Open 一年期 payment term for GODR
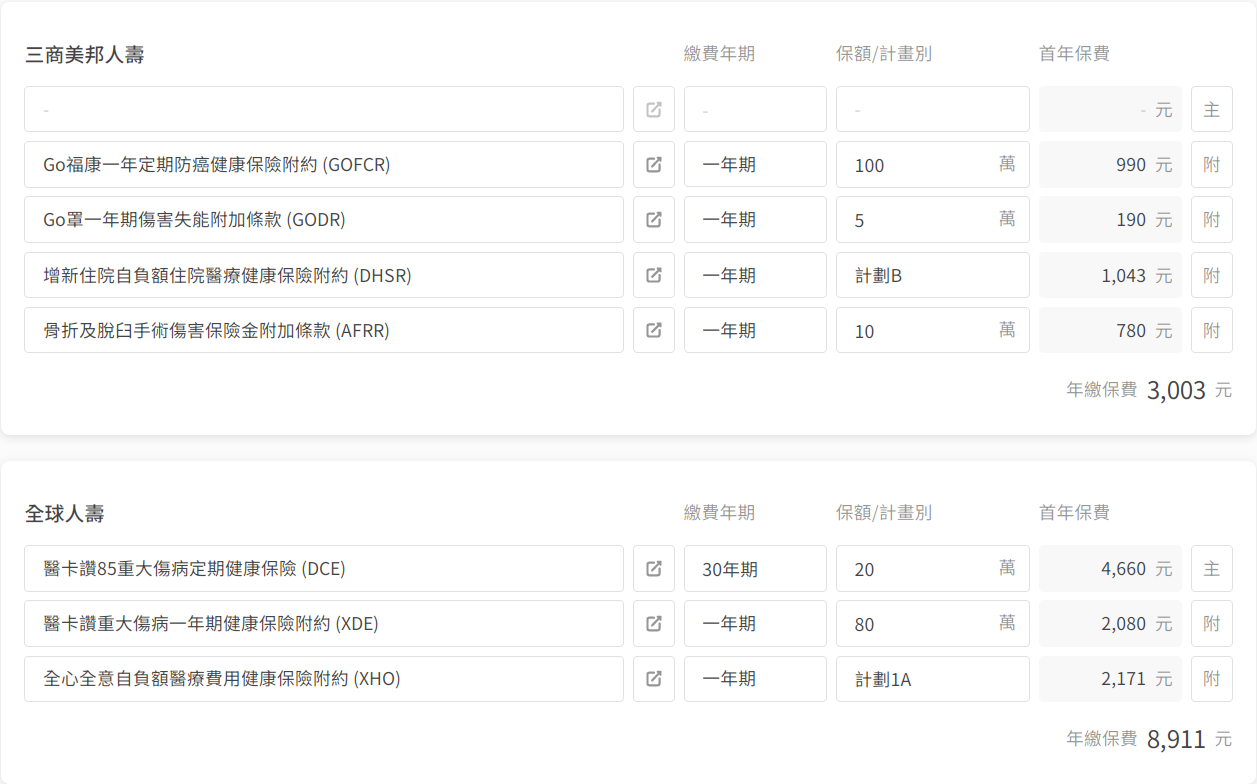 [755, 219]
